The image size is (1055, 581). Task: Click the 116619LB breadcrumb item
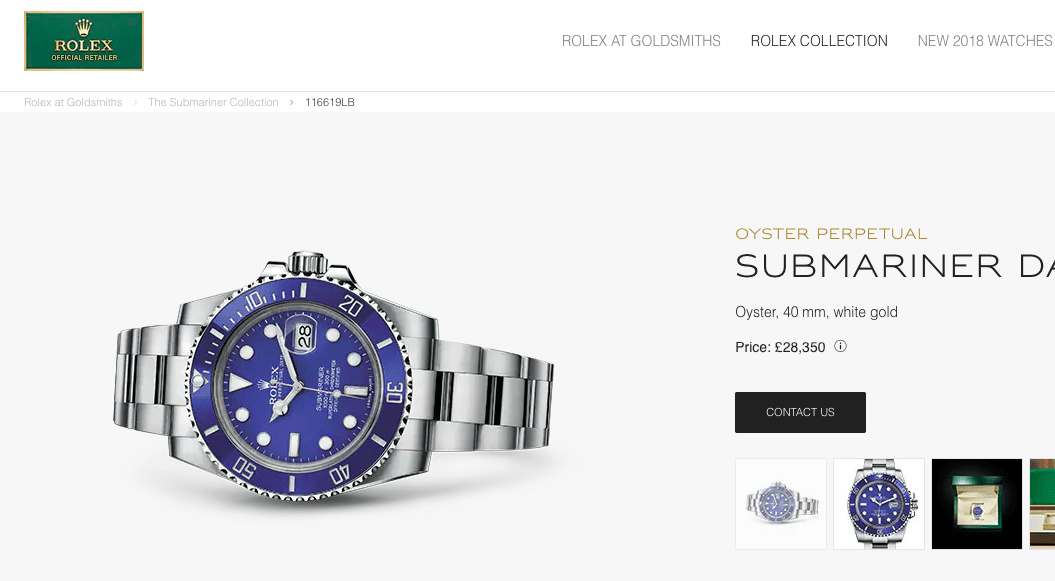coord(330,102)
